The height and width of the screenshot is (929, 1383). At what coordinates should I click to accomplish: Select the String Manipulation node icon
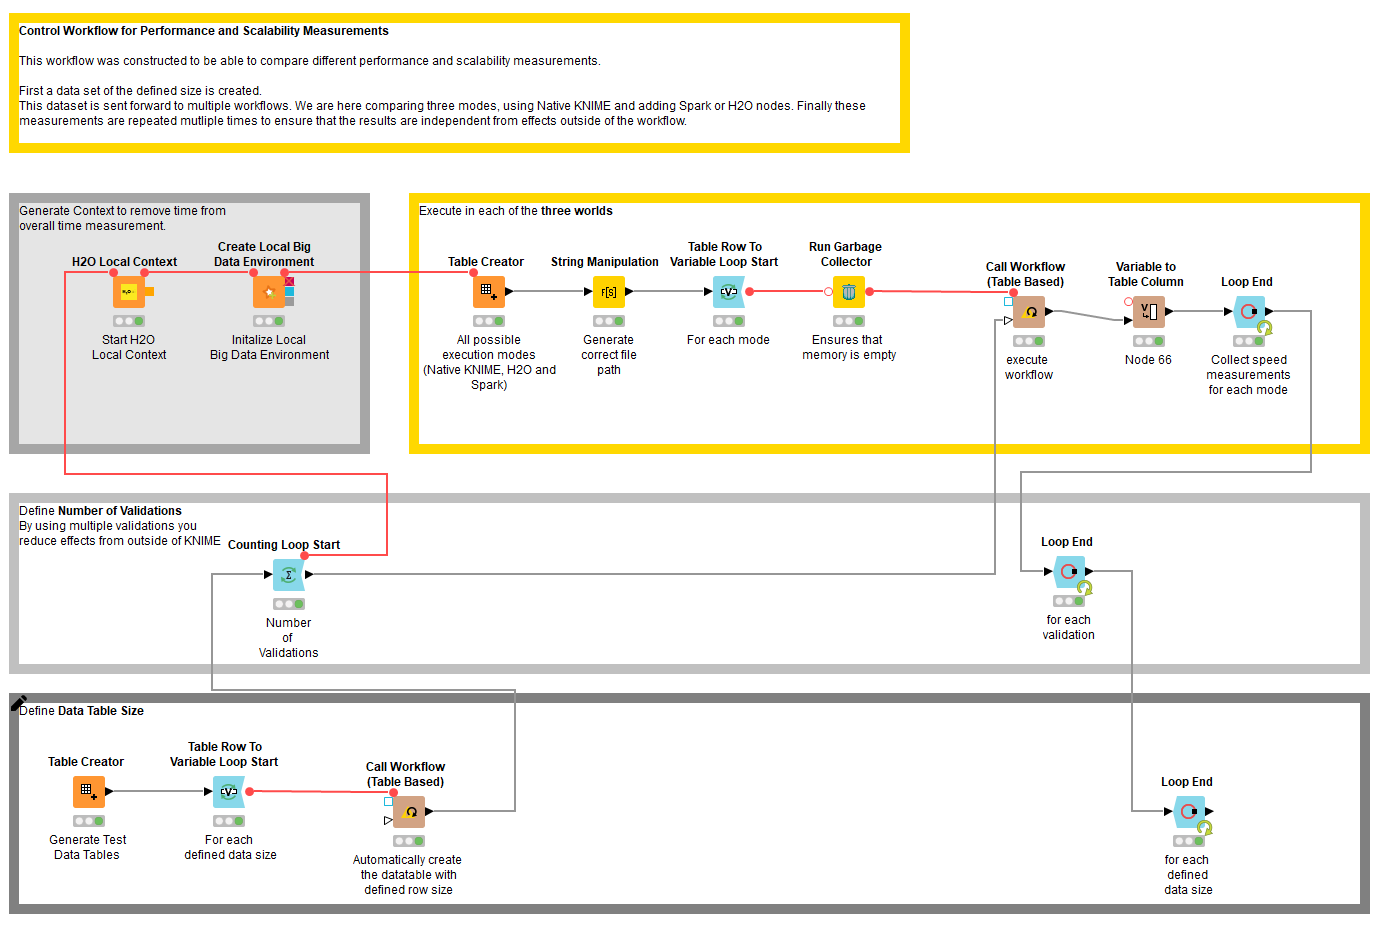[609, 292]
